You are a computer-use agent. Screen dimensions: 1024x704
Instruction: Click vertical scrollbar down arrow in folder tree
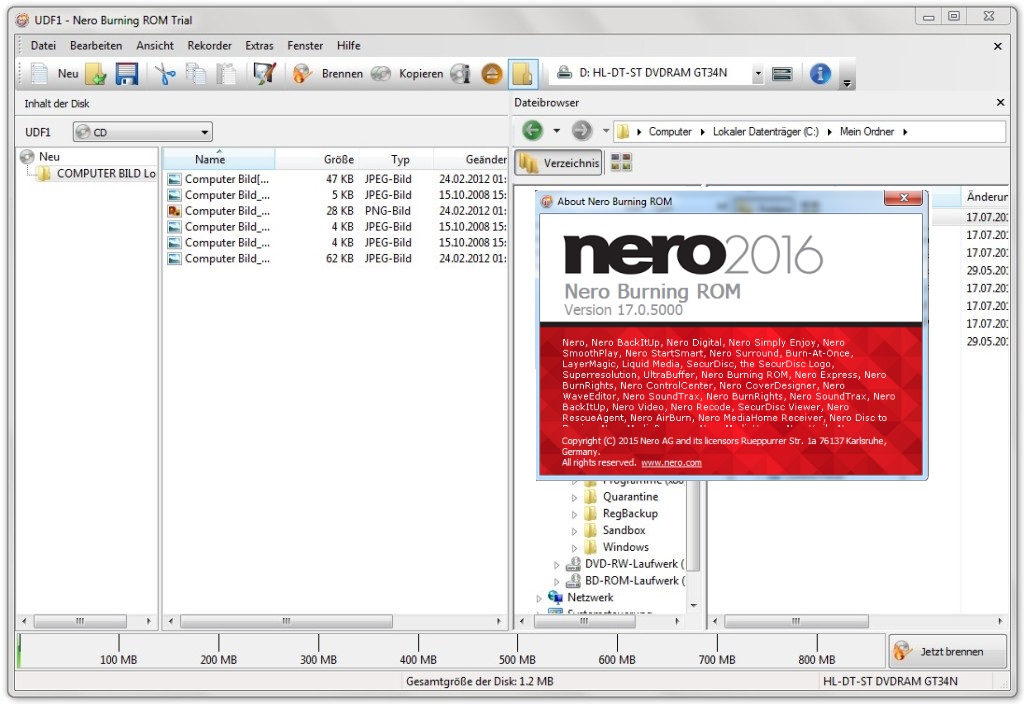(x=694, y=606)
